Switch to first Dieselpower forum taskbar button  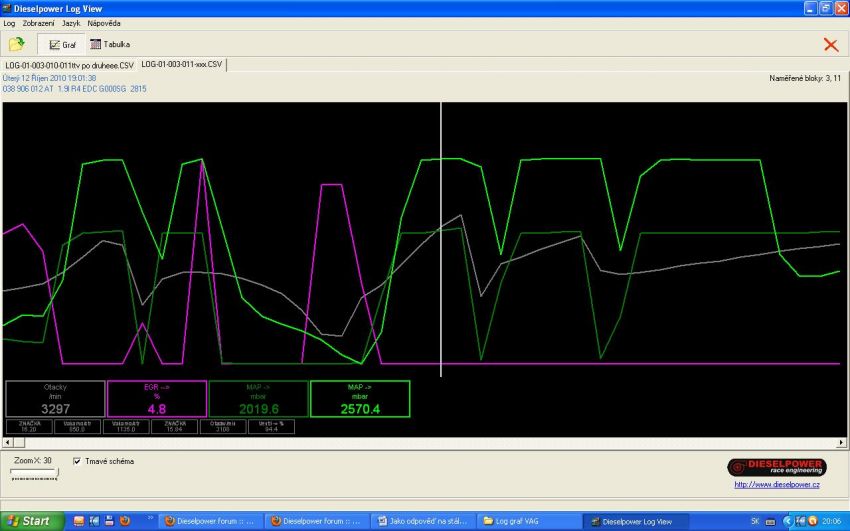[x=209, y=521]
